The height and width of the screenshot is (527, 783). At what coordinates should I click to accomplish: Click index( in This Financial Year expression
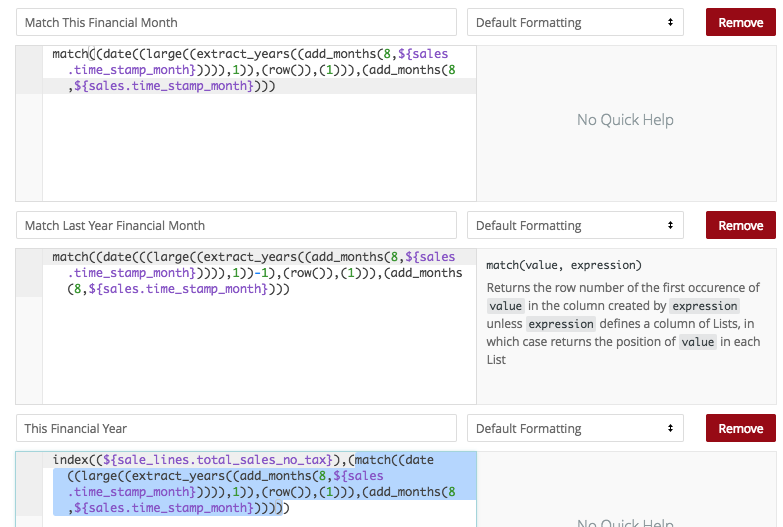tap(74, 460)
